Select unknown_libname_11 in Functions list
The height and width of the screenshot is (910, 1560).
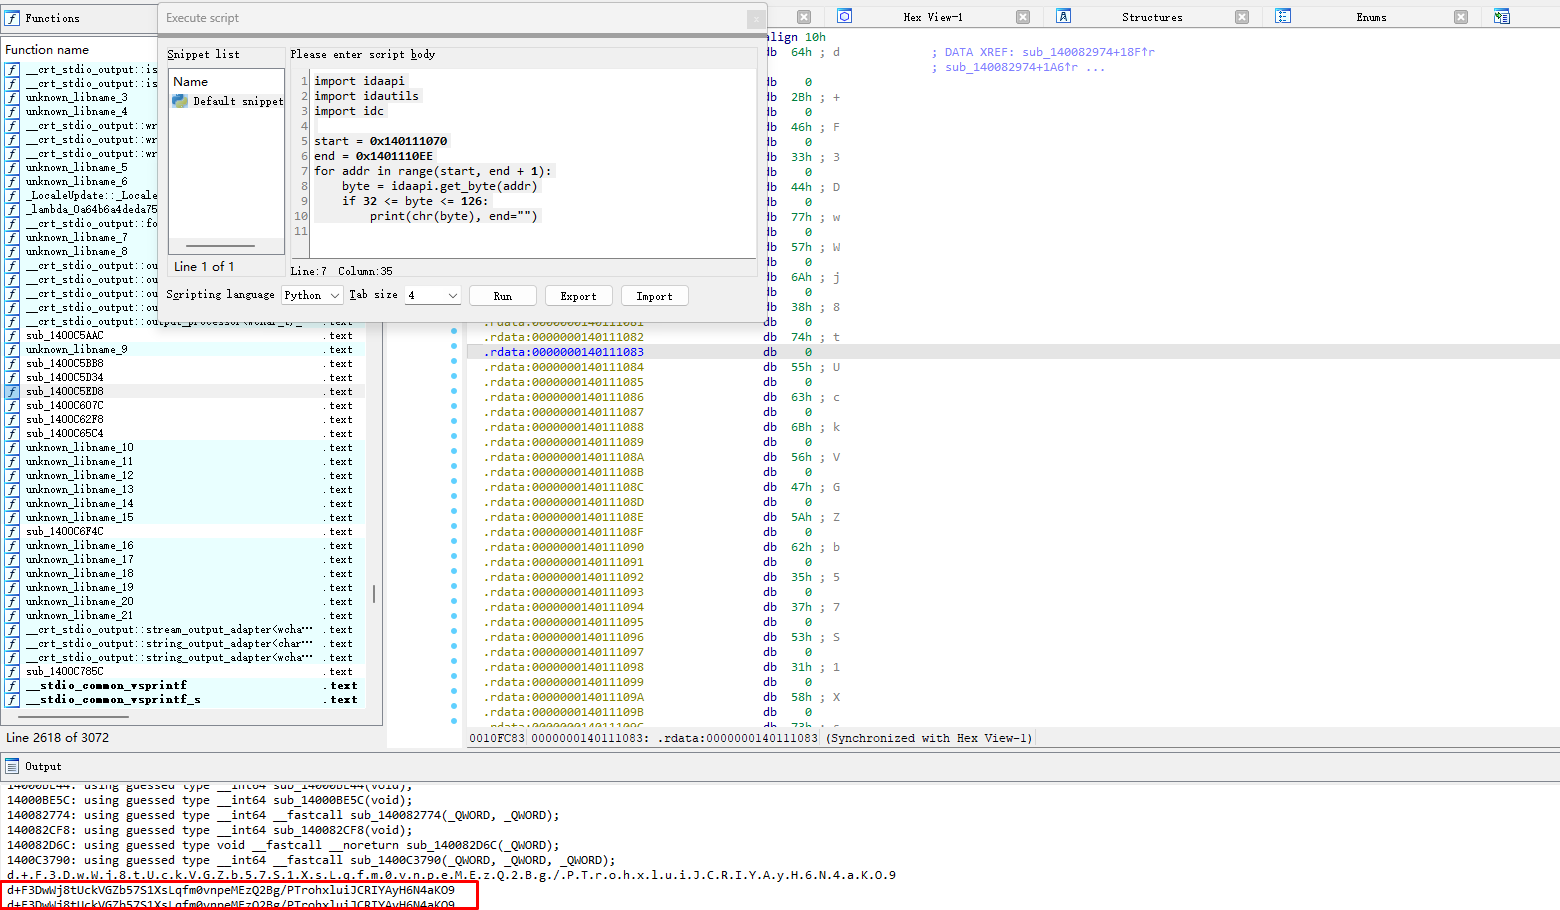tap(80, 462)
